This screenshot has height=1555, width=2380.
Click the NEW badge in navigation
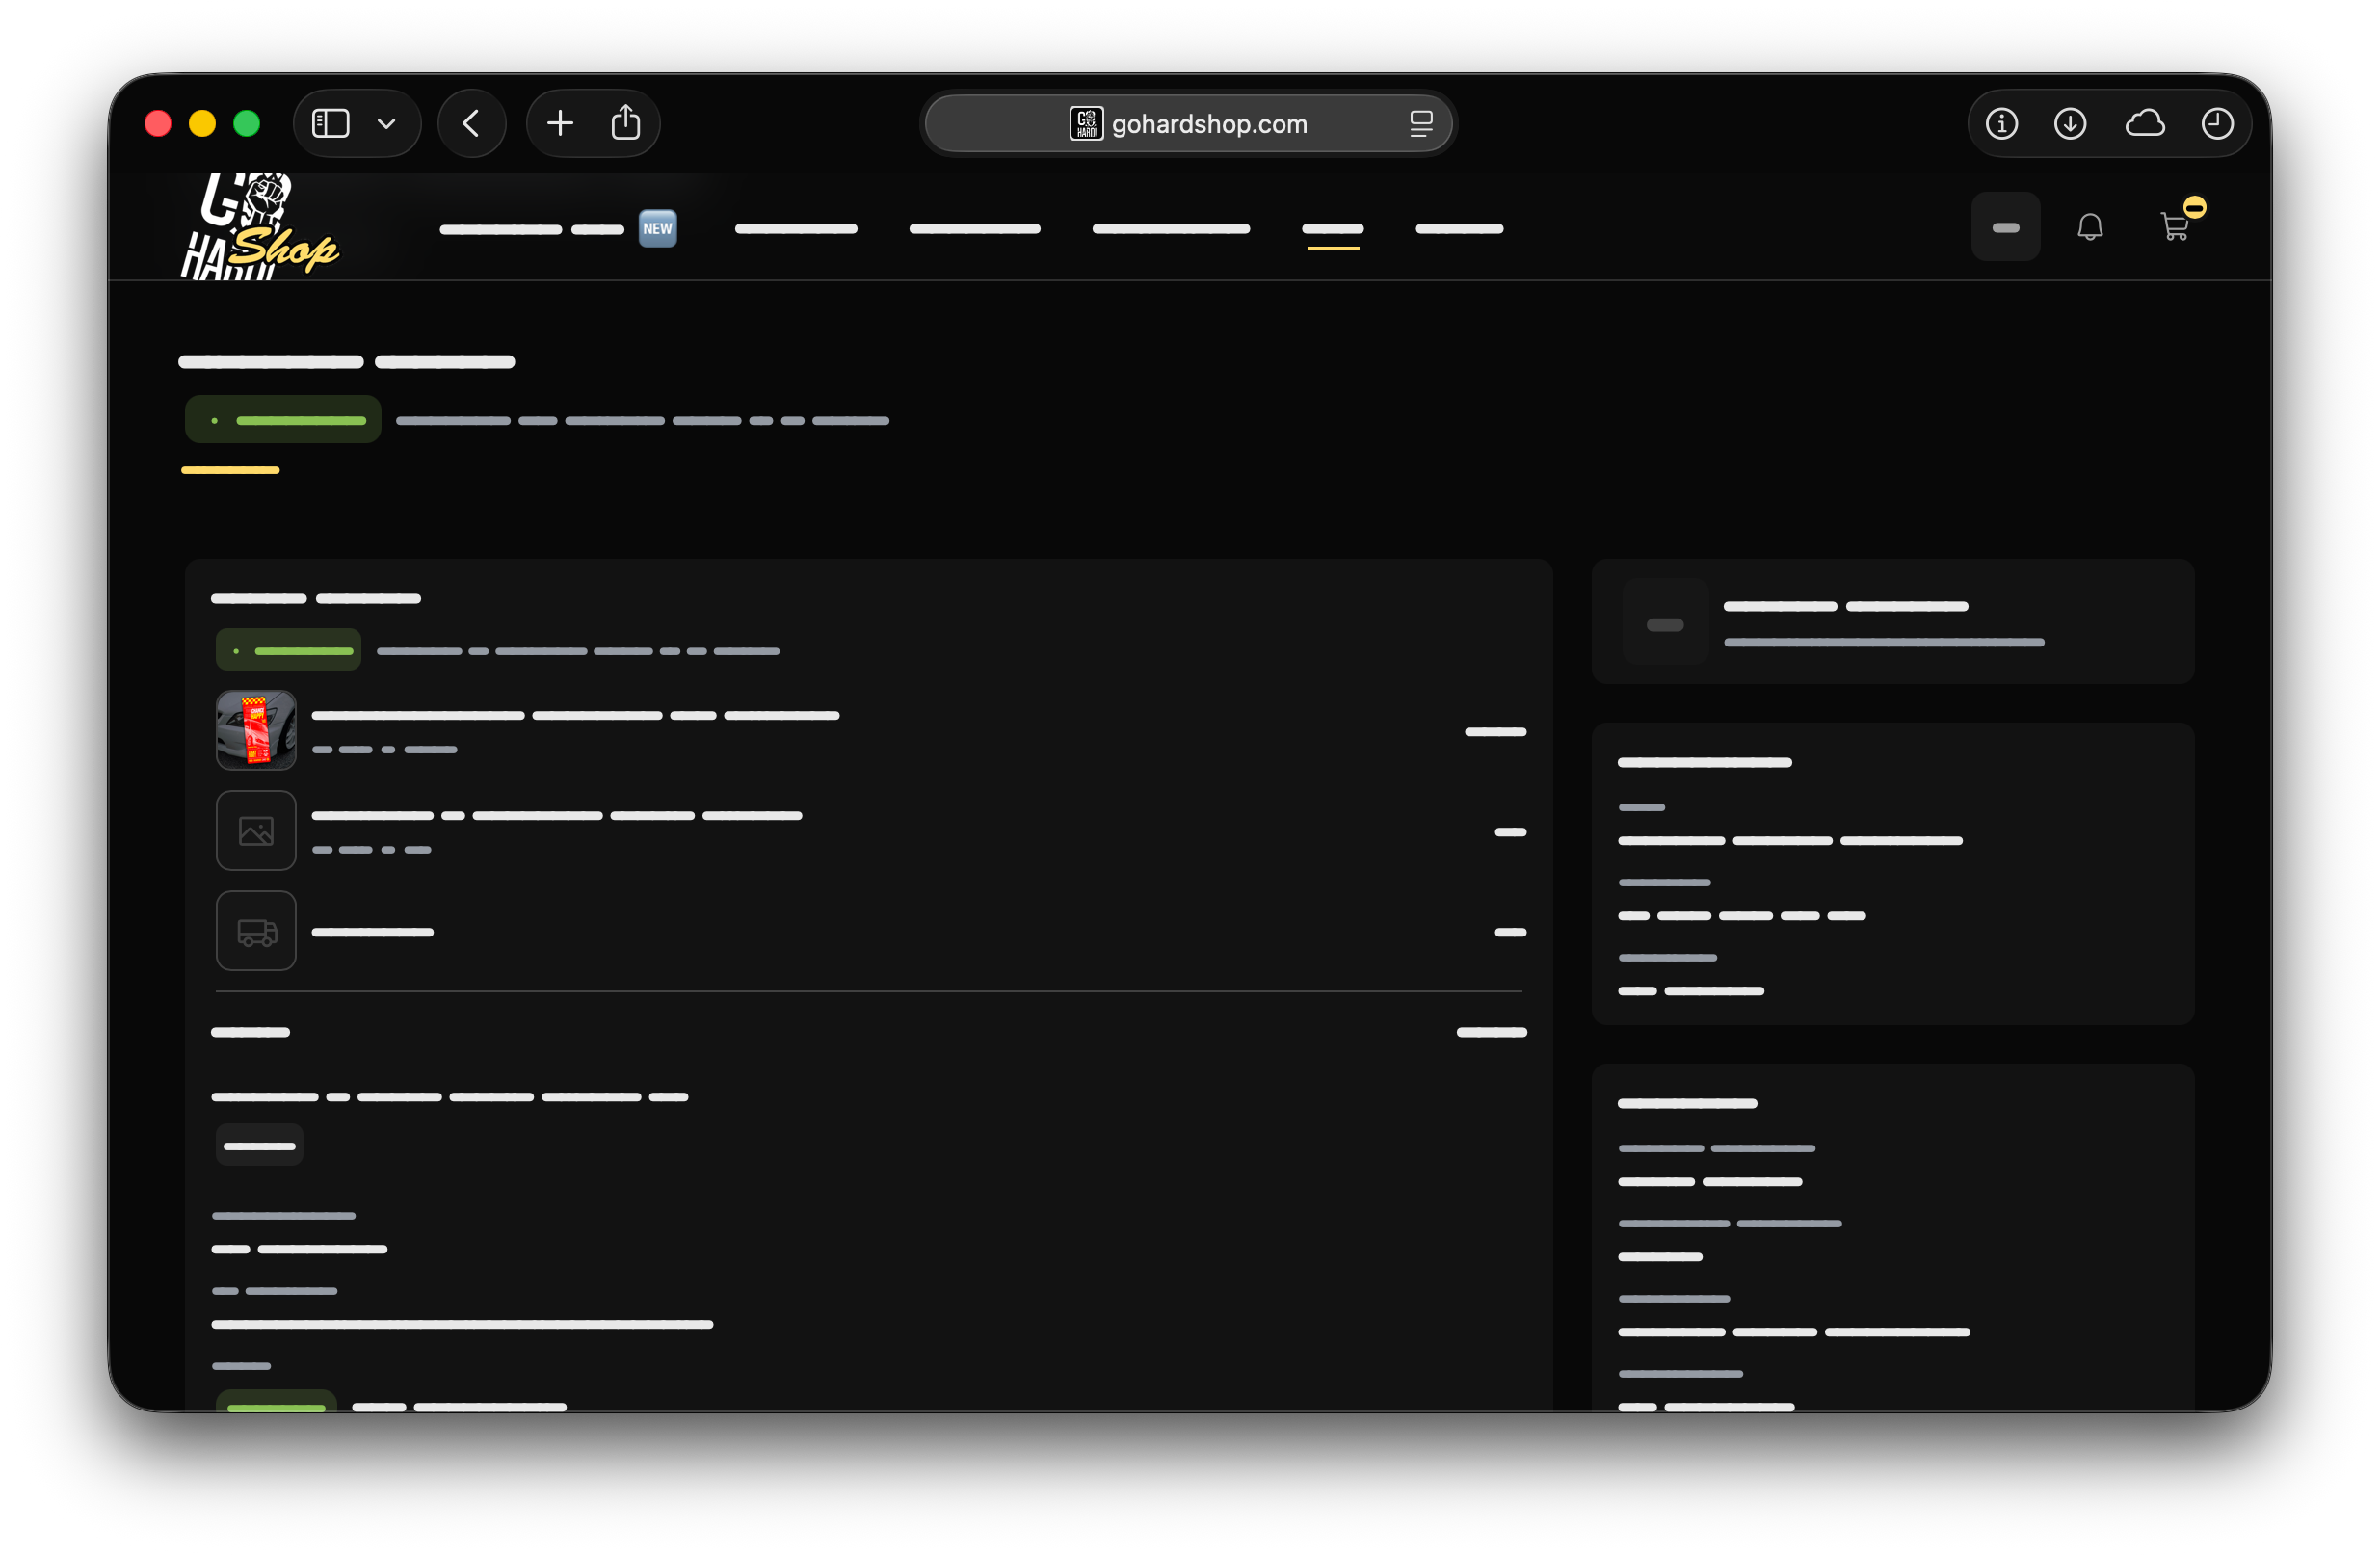coord(657,228)
